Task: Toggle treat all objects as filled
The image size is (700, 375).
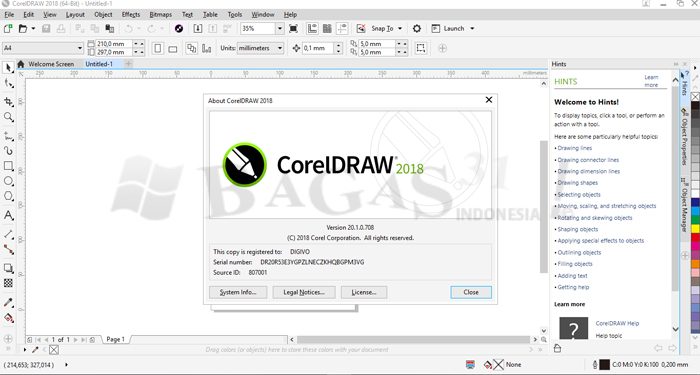Action: [x=421, y=48]
